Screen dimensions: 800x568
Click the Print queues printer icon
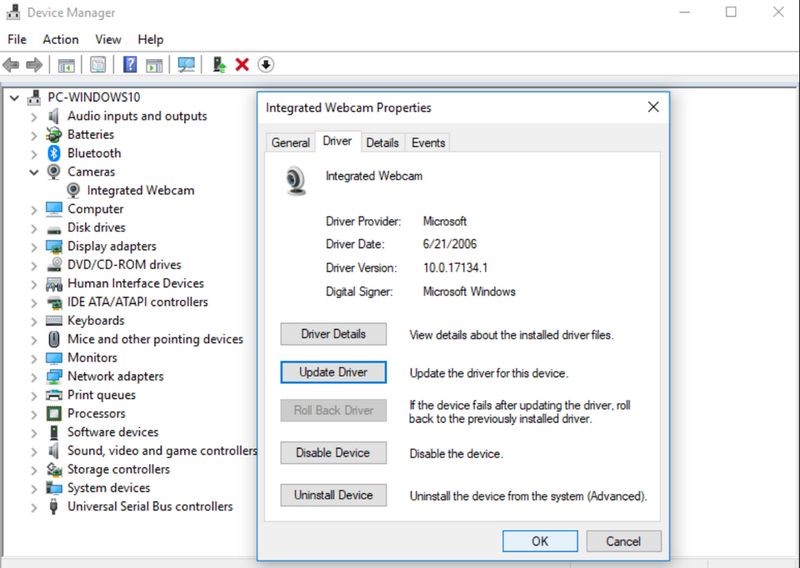(54, 395)
